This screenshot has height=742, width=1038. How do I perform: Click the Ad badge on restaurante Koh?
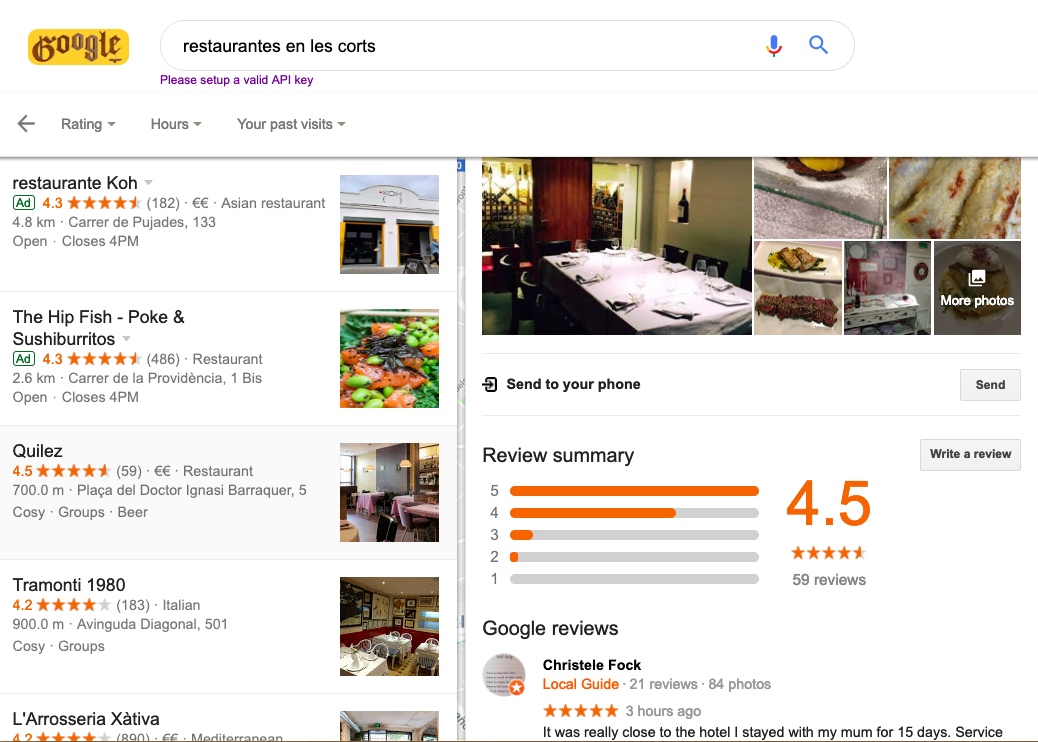coord(24,203)
